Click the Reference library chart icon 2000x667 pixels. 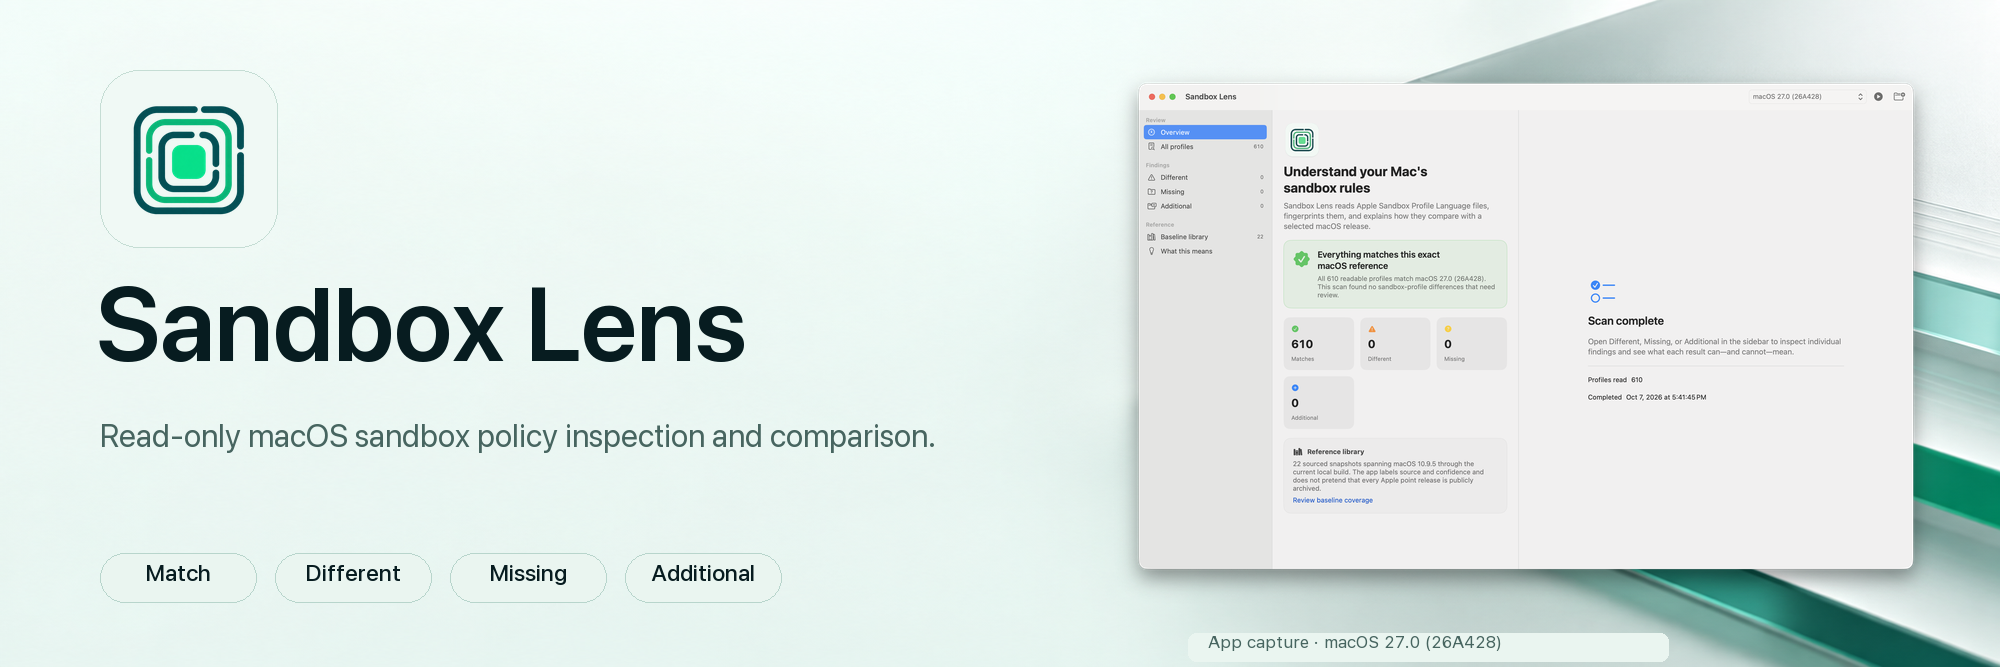(x=1298, y=452)
